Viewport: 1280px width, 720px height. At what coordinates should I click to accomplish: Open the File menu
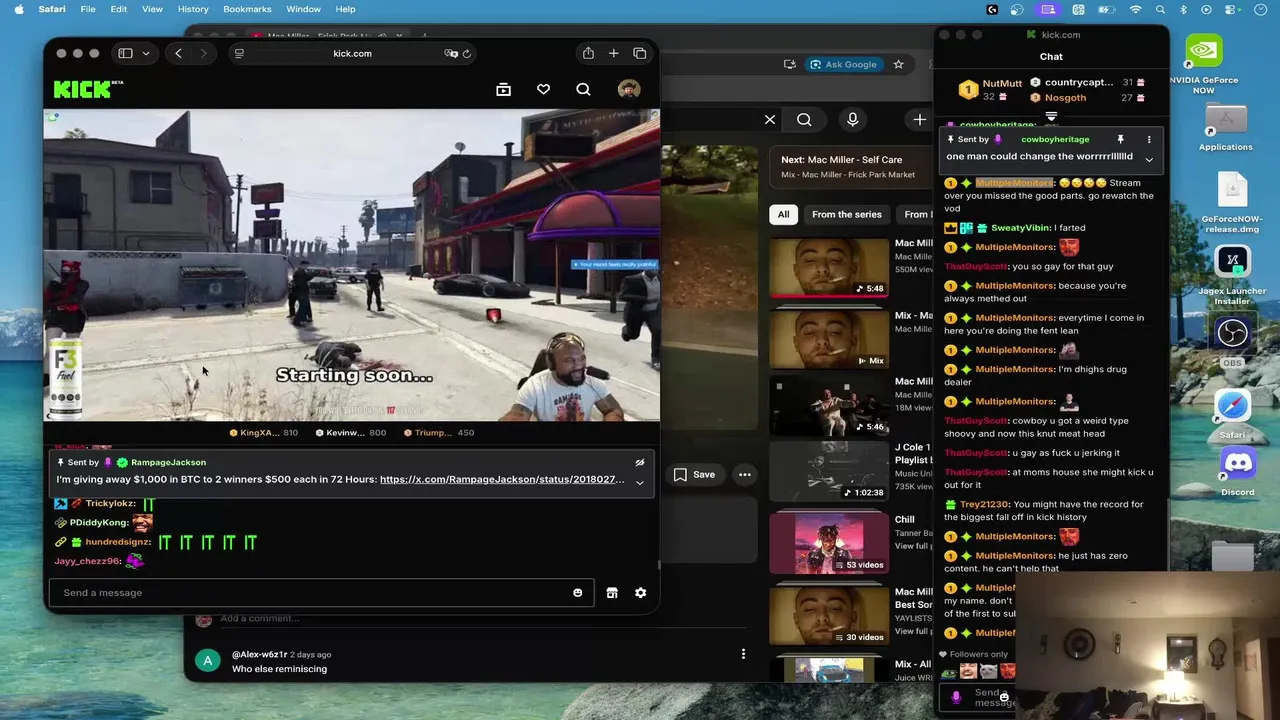coord(88,9)
